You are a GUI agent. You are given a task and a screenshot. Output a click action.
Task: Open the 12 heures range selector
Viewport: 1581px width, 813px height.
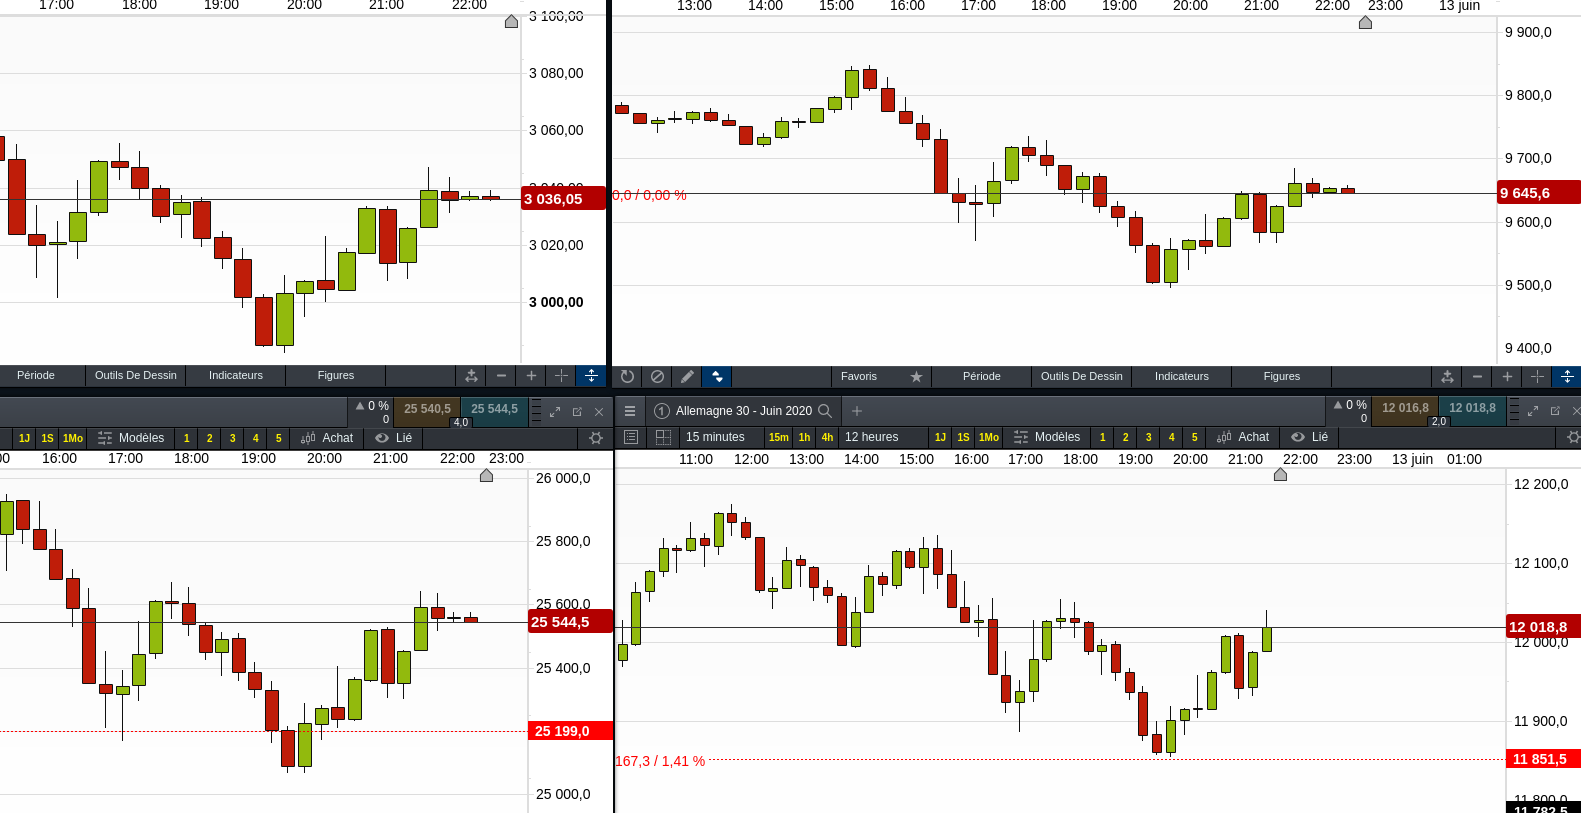[x=872, y=437]
